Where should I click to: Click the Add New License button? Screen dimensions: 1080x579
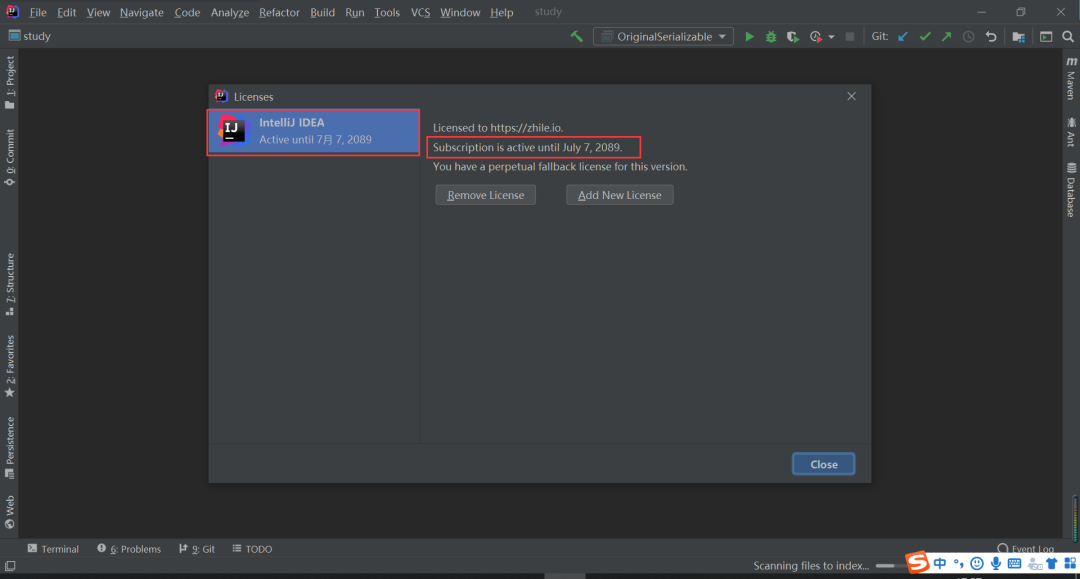pyautogui.click(x=620, y=195)
